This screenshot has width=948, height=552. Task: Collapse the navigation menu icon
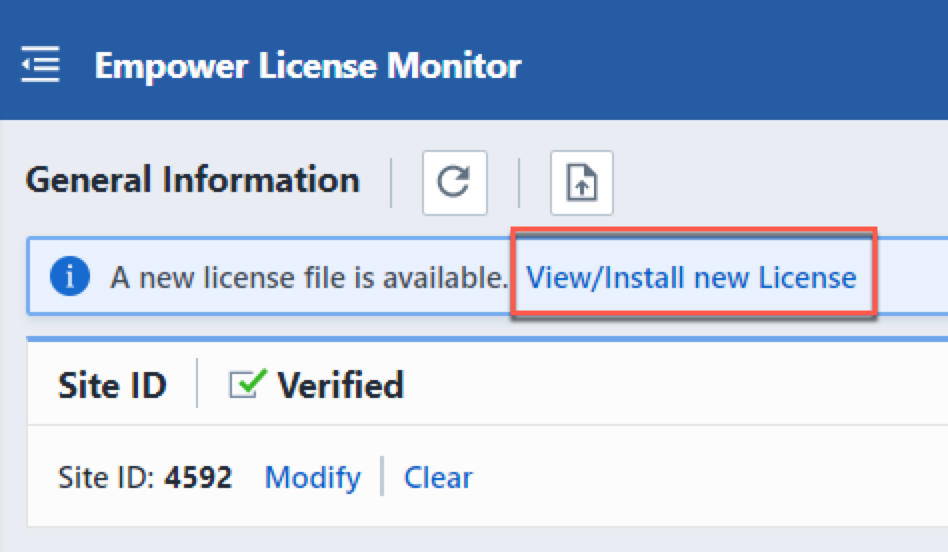(x=41, y=64)
